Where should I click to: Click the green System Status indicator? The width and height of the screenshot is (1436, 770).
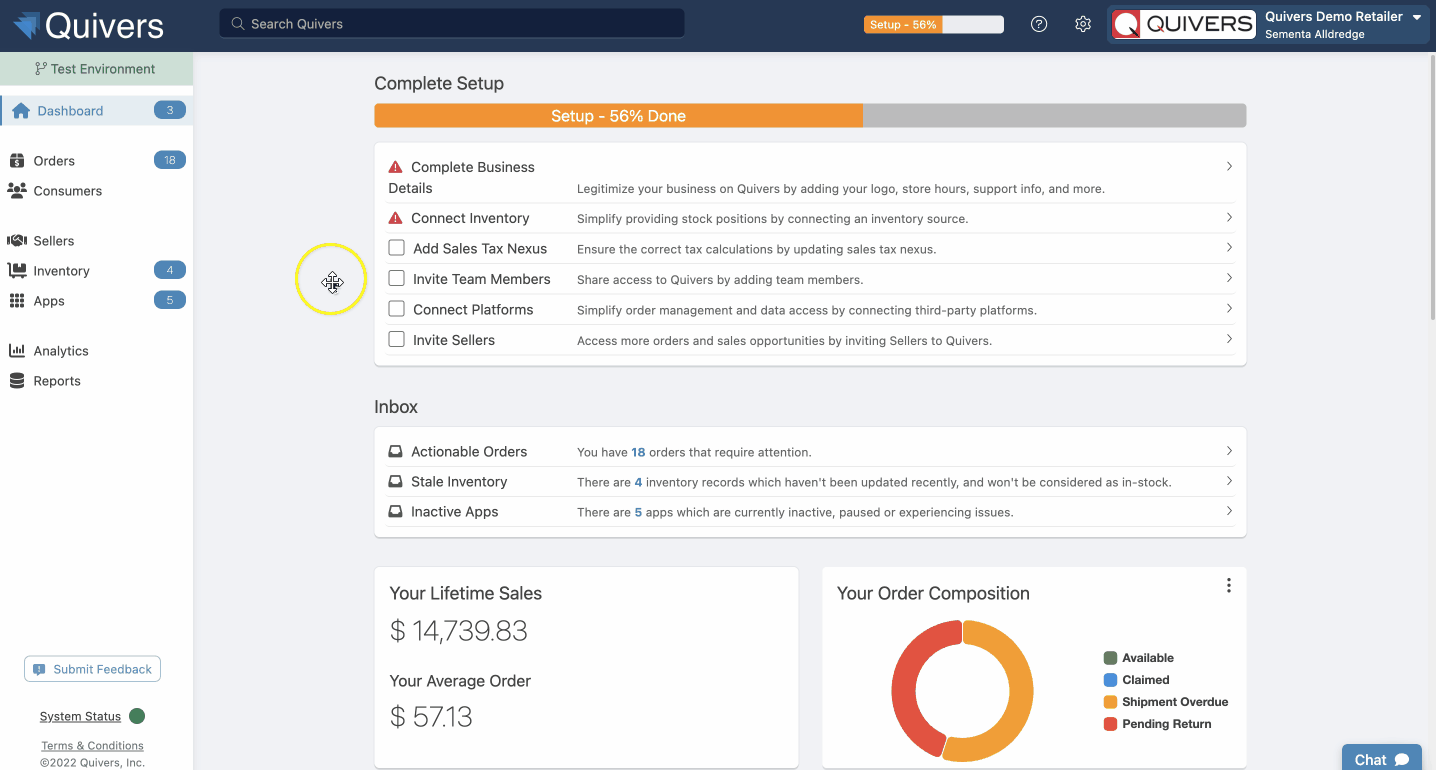coord(137,716)
